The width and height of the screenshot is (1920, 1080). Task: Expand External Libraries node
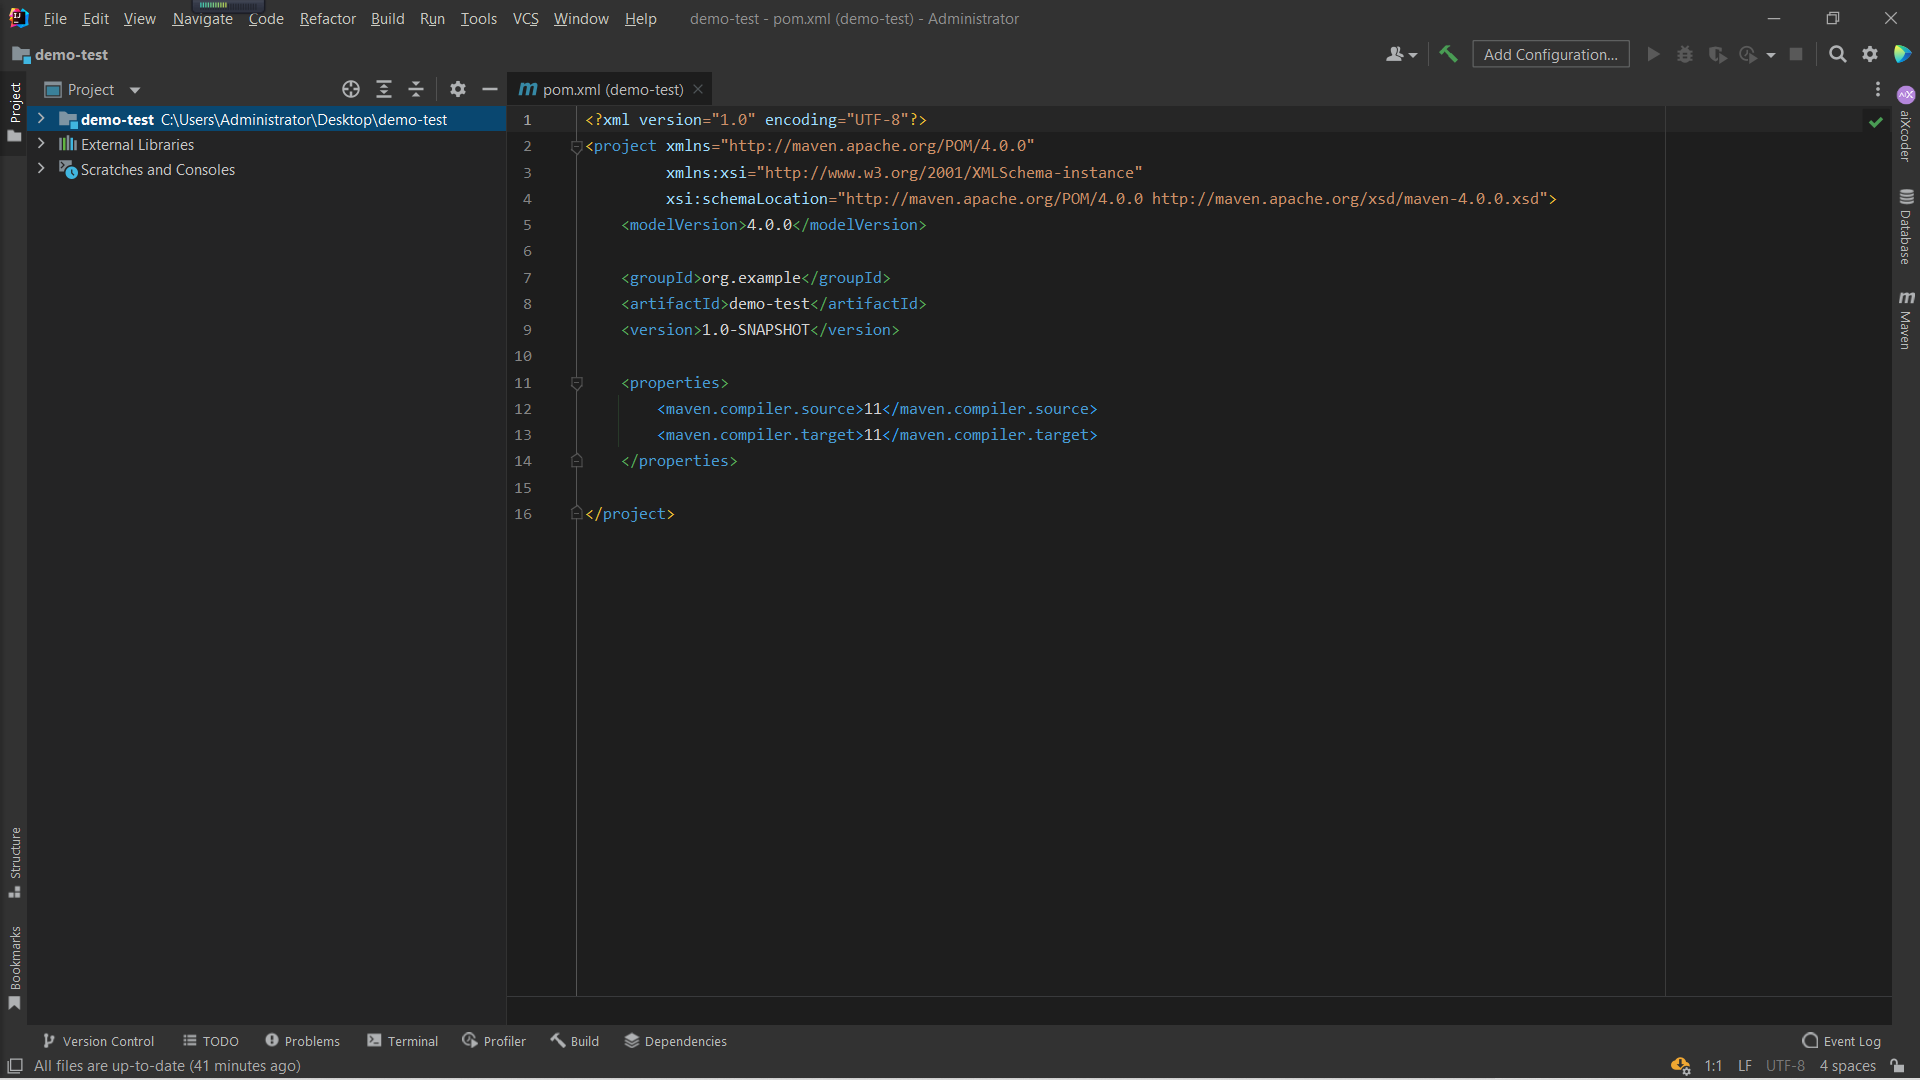click(41, 144)
